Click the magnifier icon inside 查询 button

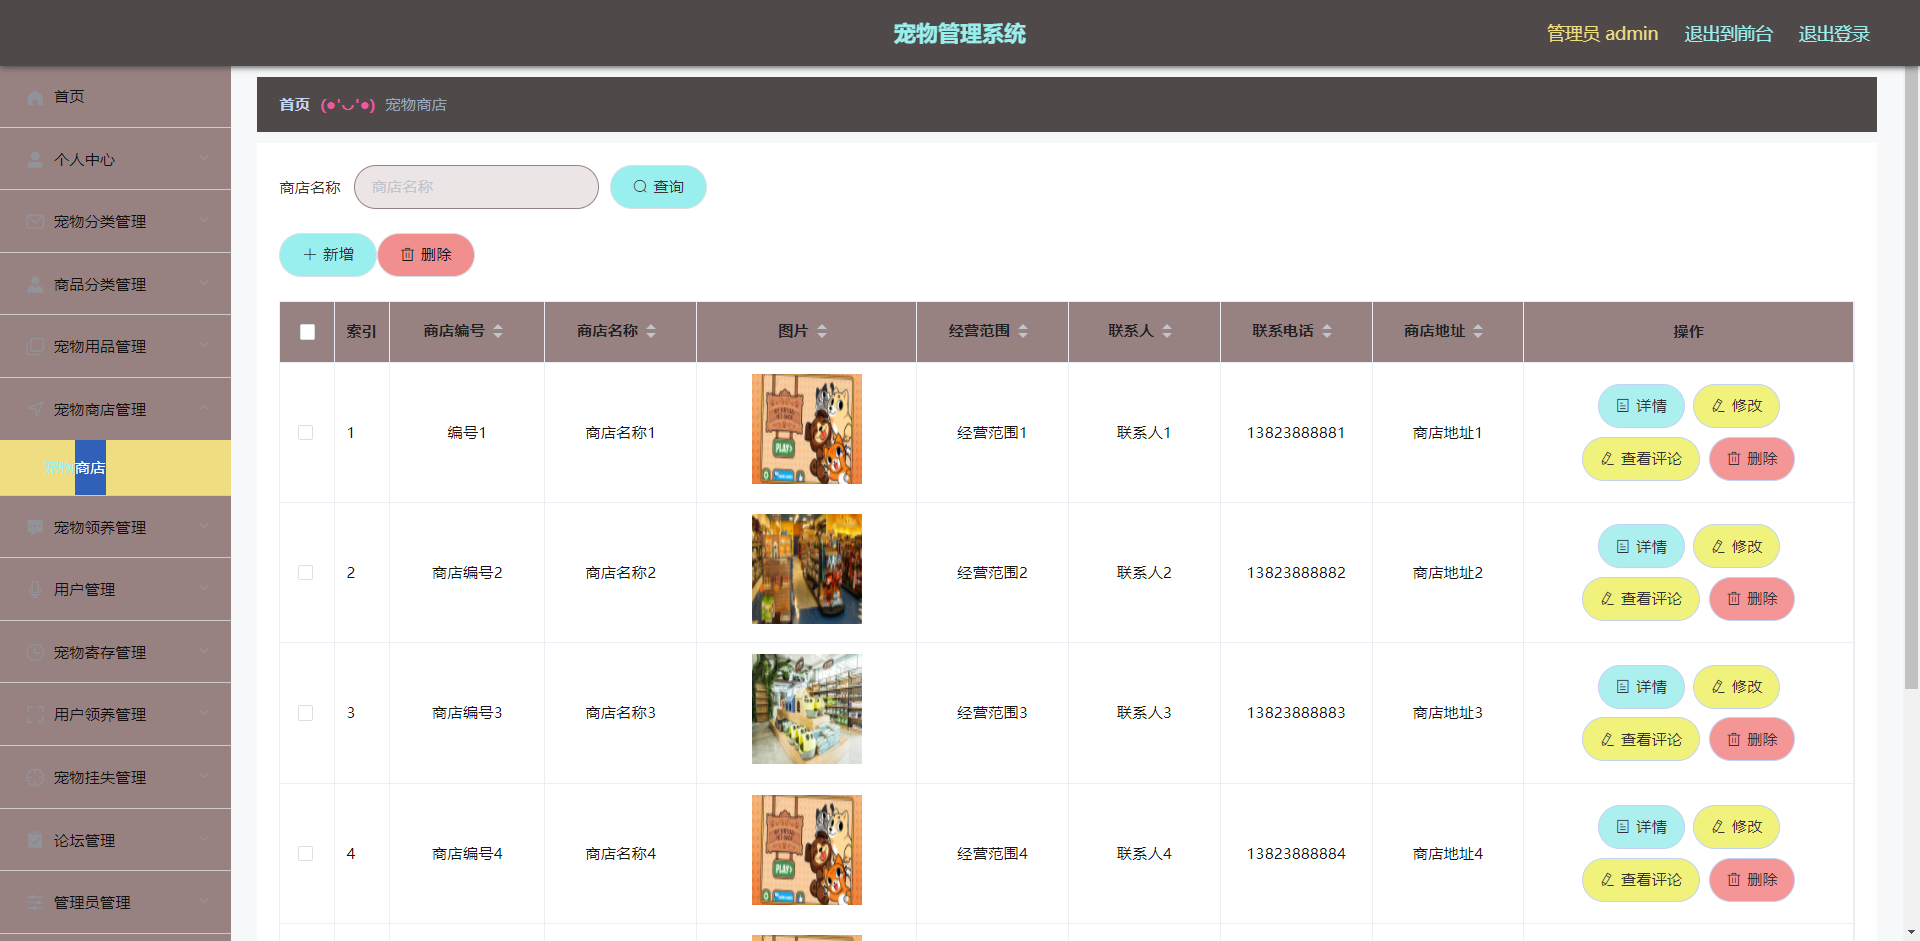[x=639, y=187]
